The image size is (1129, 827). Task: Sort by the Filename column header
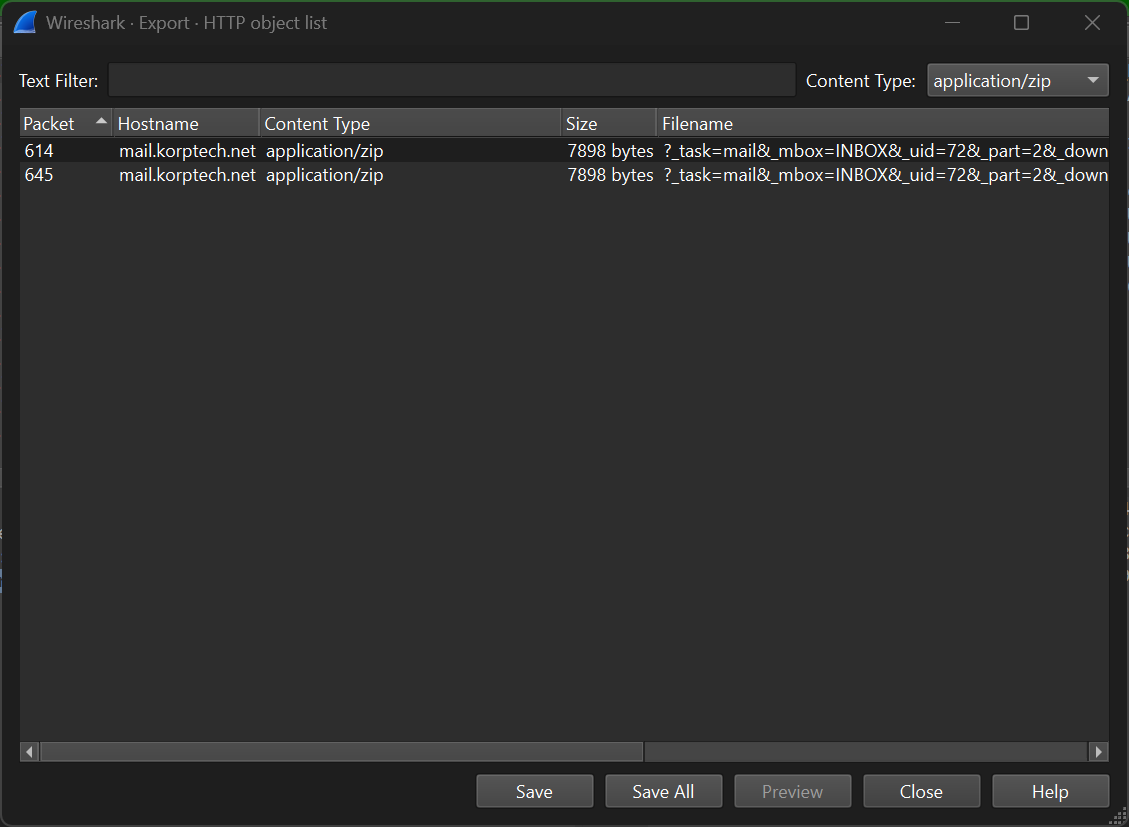point(883,124)
